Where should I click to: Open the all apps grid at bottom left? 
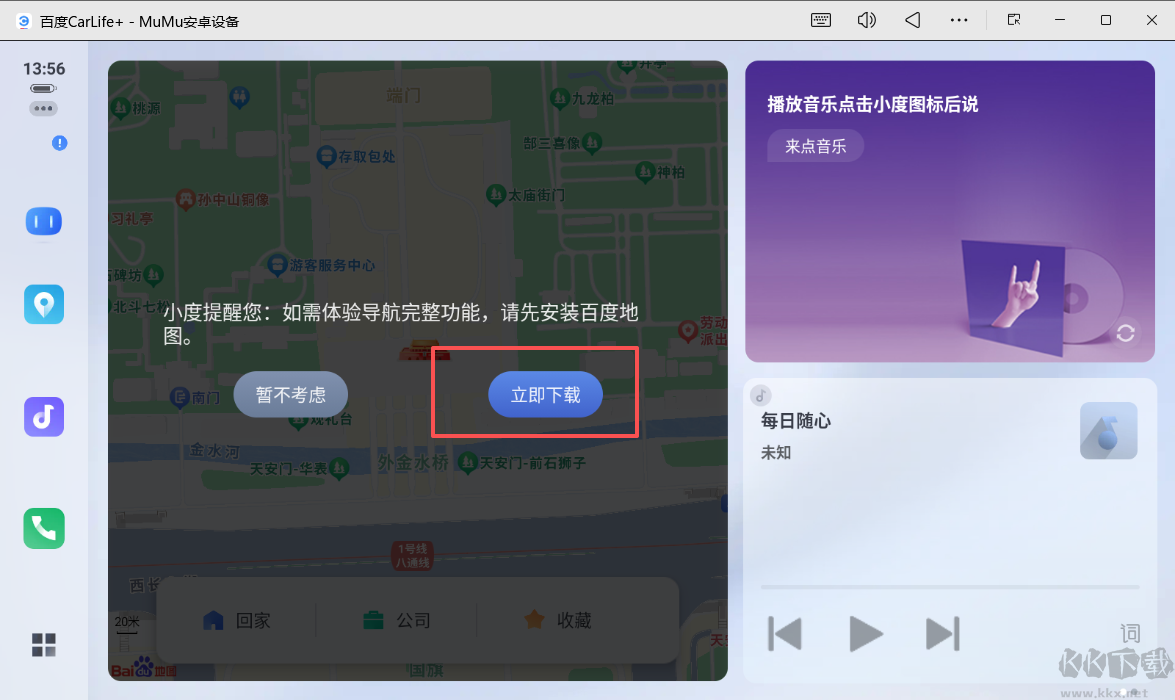(x=43, y=646)
